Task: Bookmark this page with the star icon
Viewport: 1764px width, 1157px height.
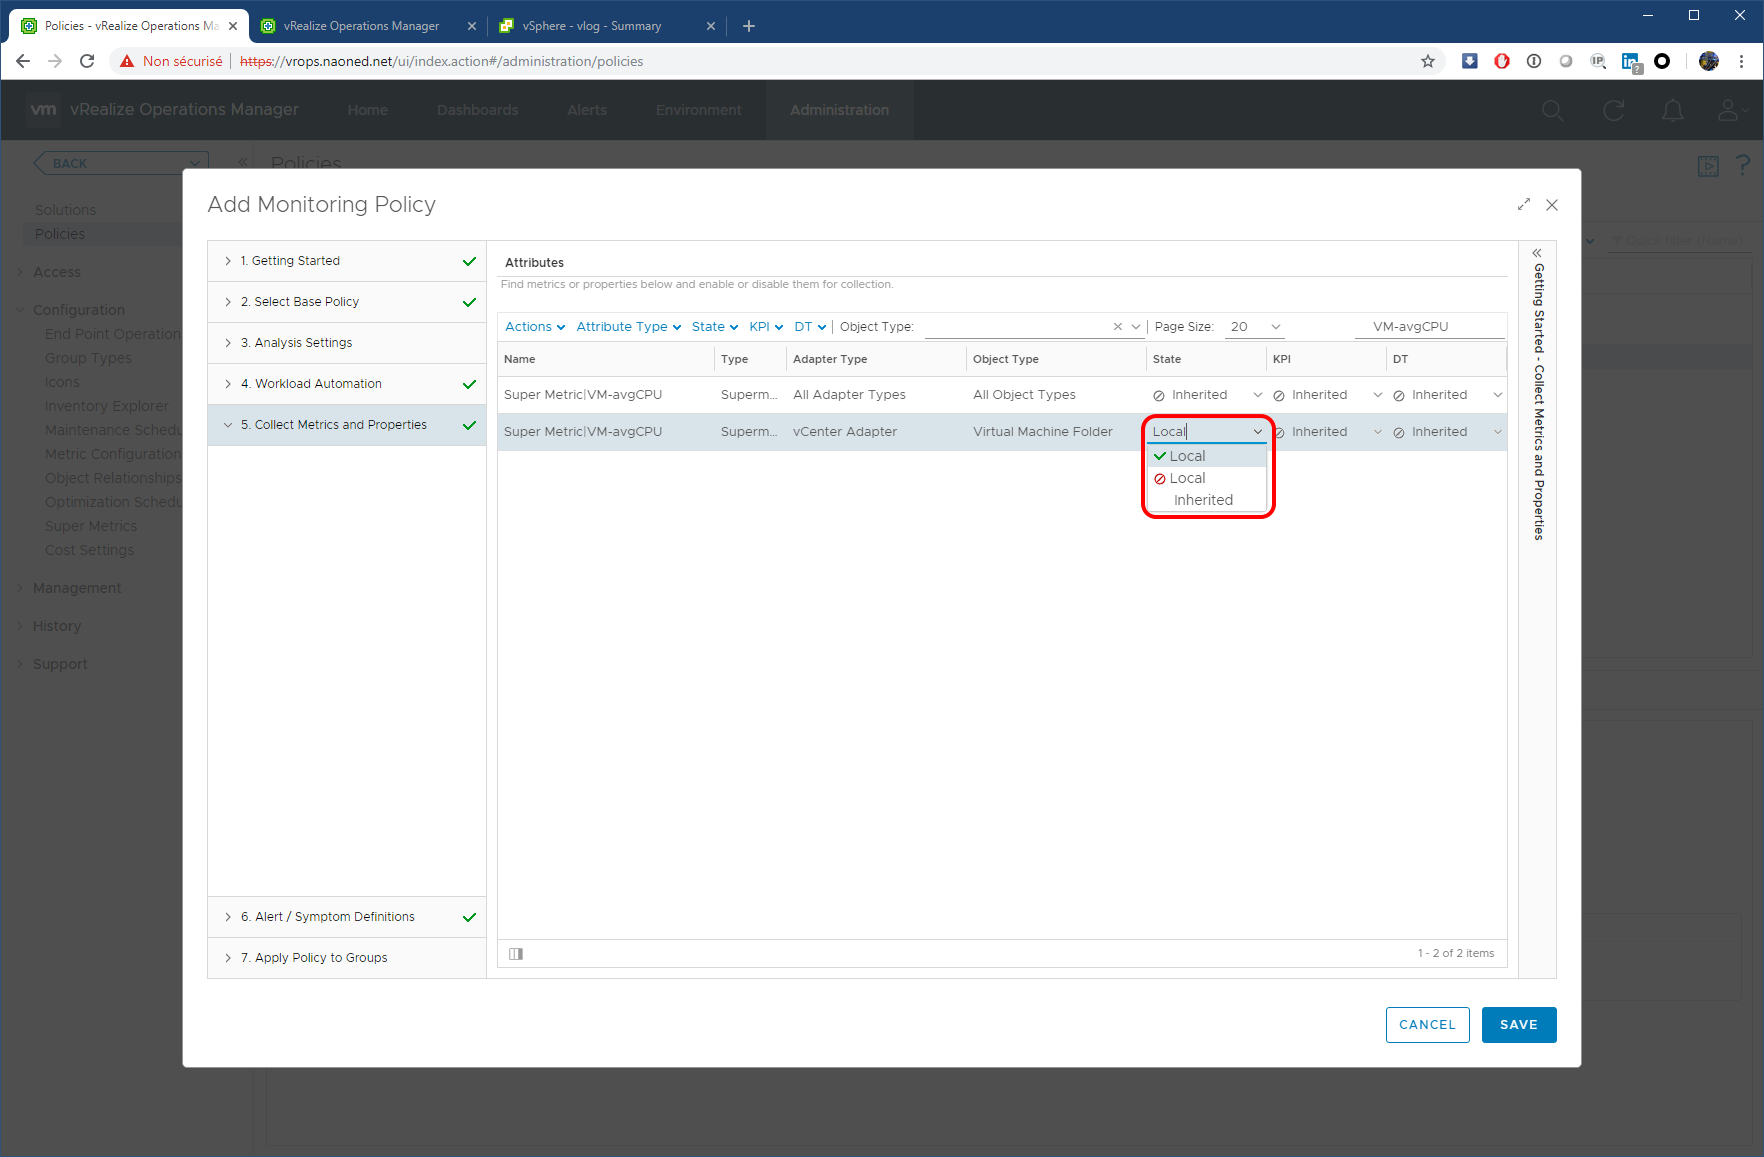Action: (1428, 62)
